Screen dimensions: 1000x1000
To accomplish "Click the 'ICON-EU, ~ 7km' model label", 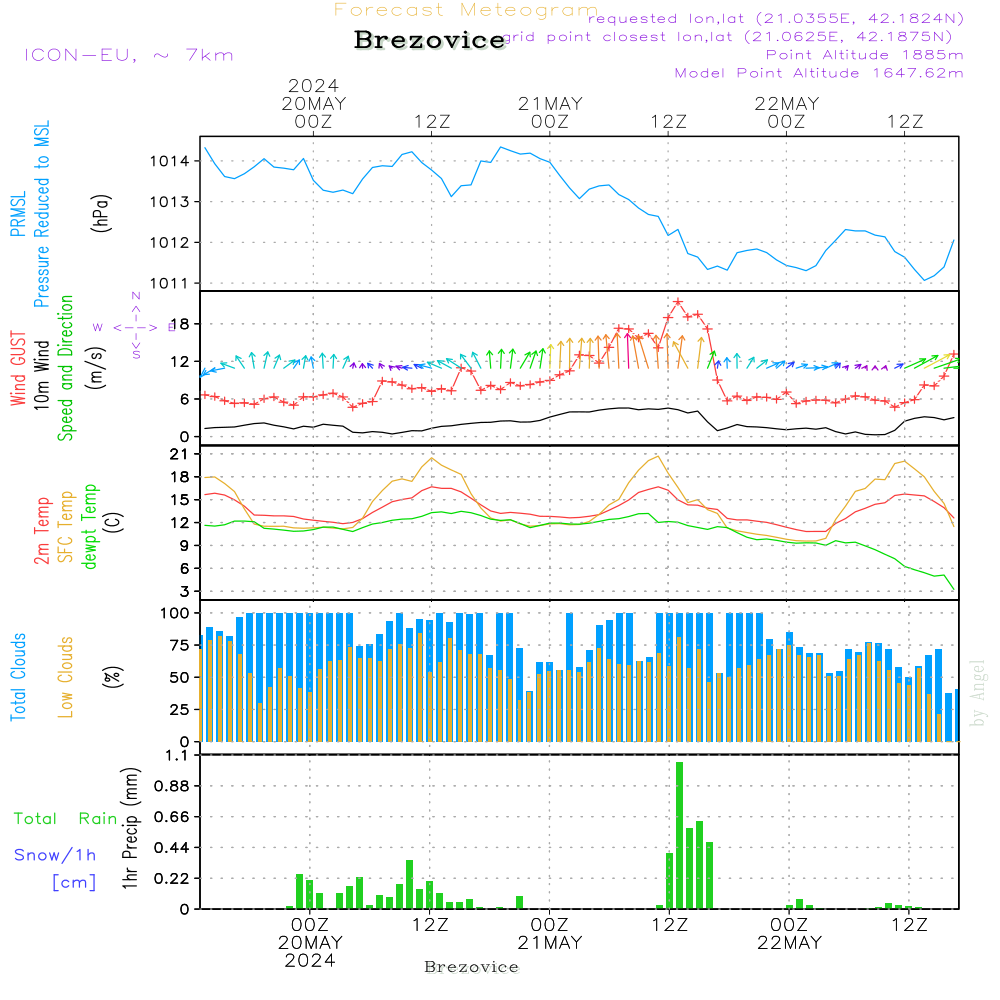I will tap(129, 55).
